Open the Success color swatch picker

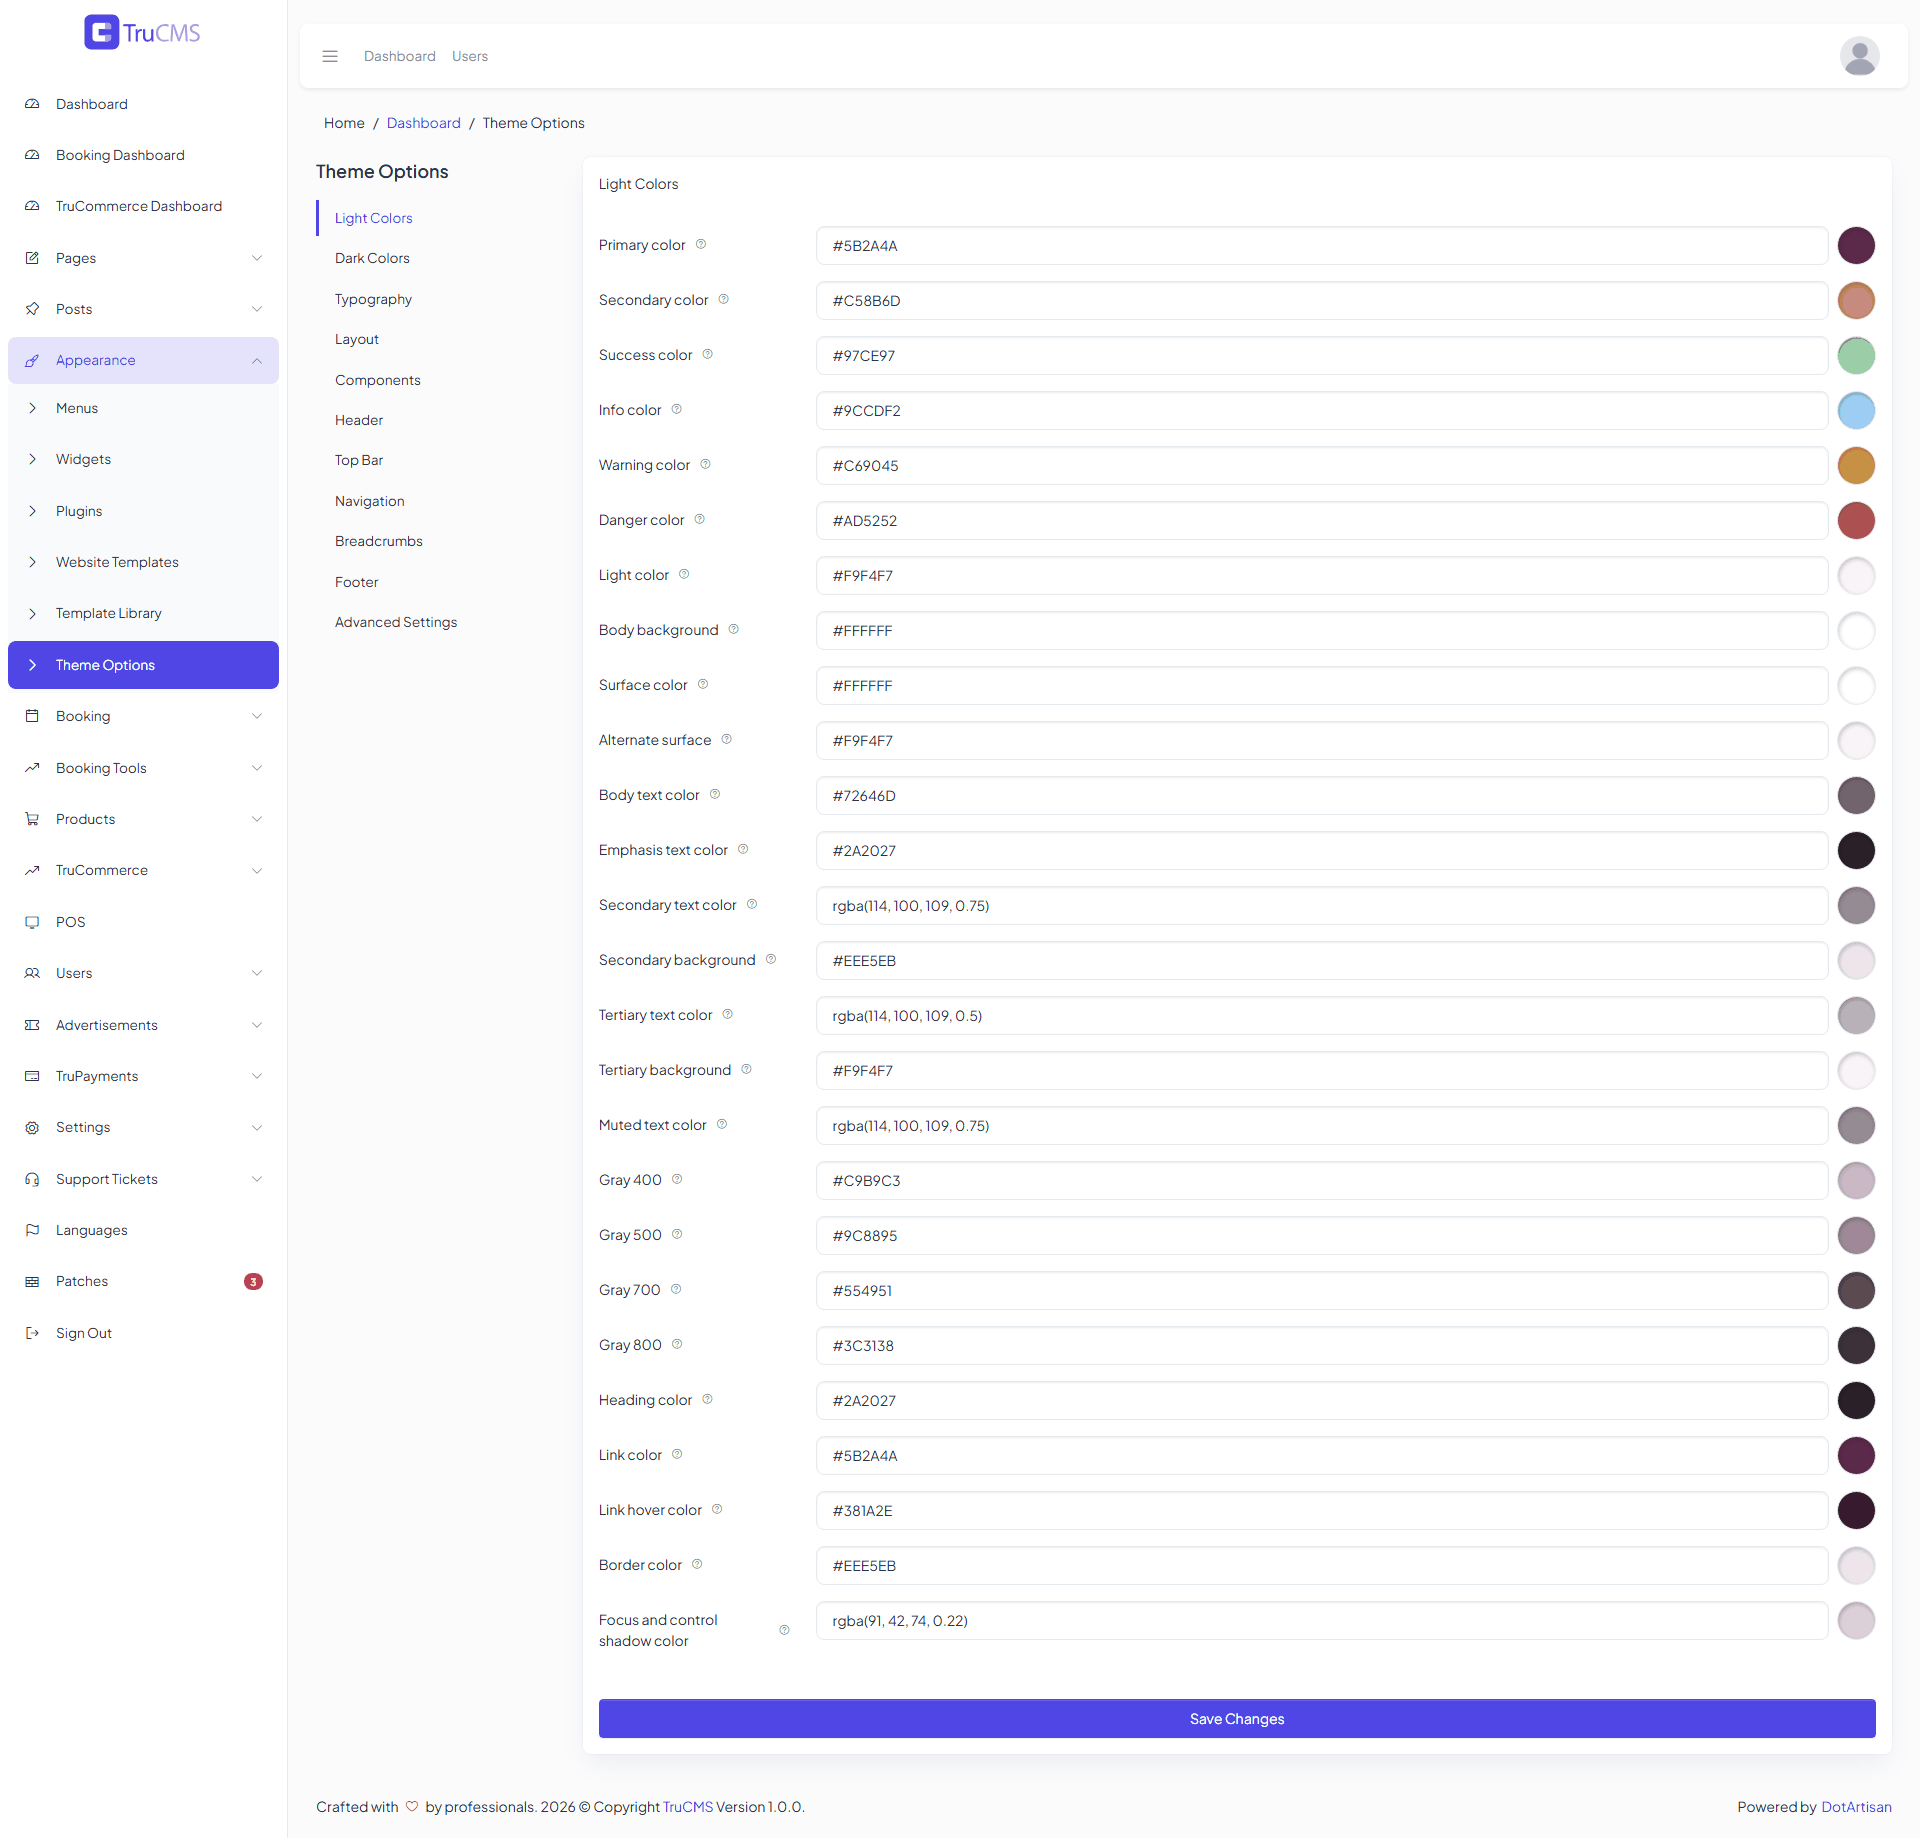1856,355
